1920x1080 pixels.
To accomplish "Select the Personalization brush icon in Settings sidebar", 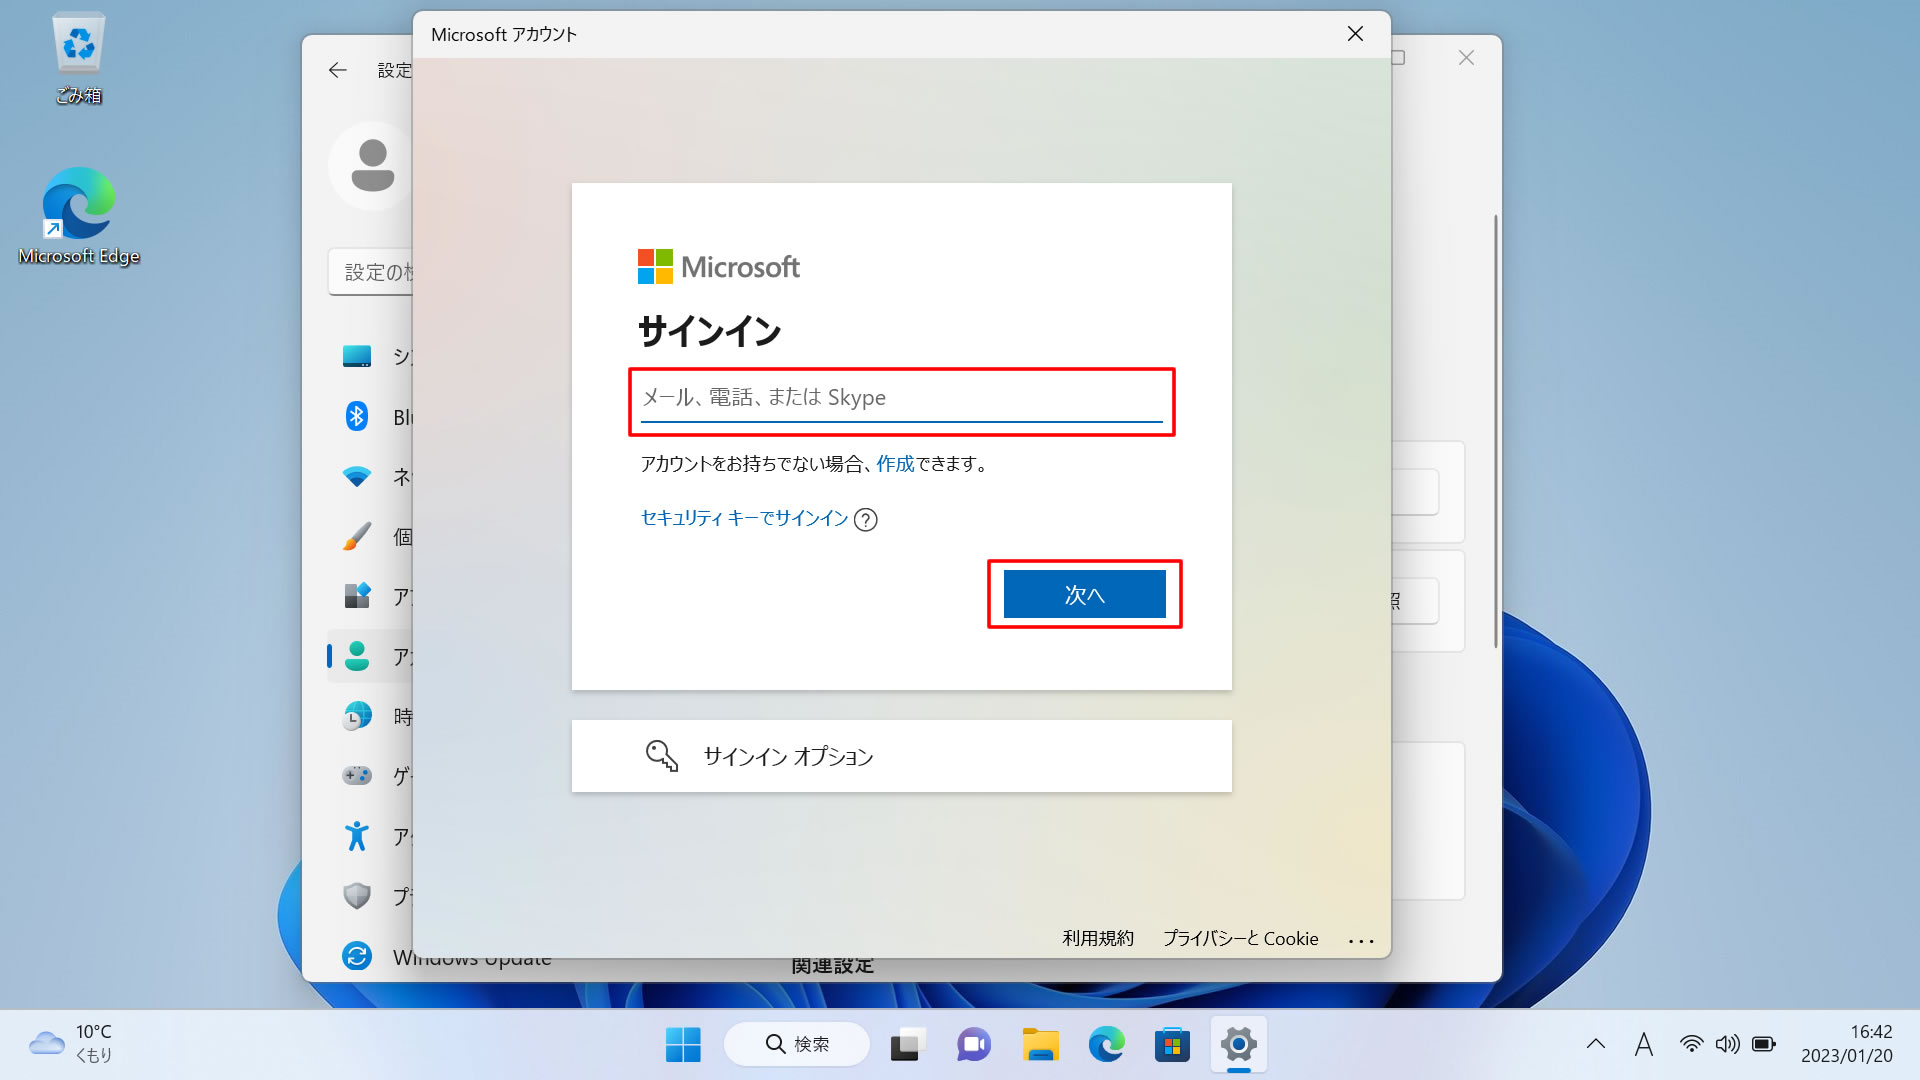I will (x=357, y=536).
